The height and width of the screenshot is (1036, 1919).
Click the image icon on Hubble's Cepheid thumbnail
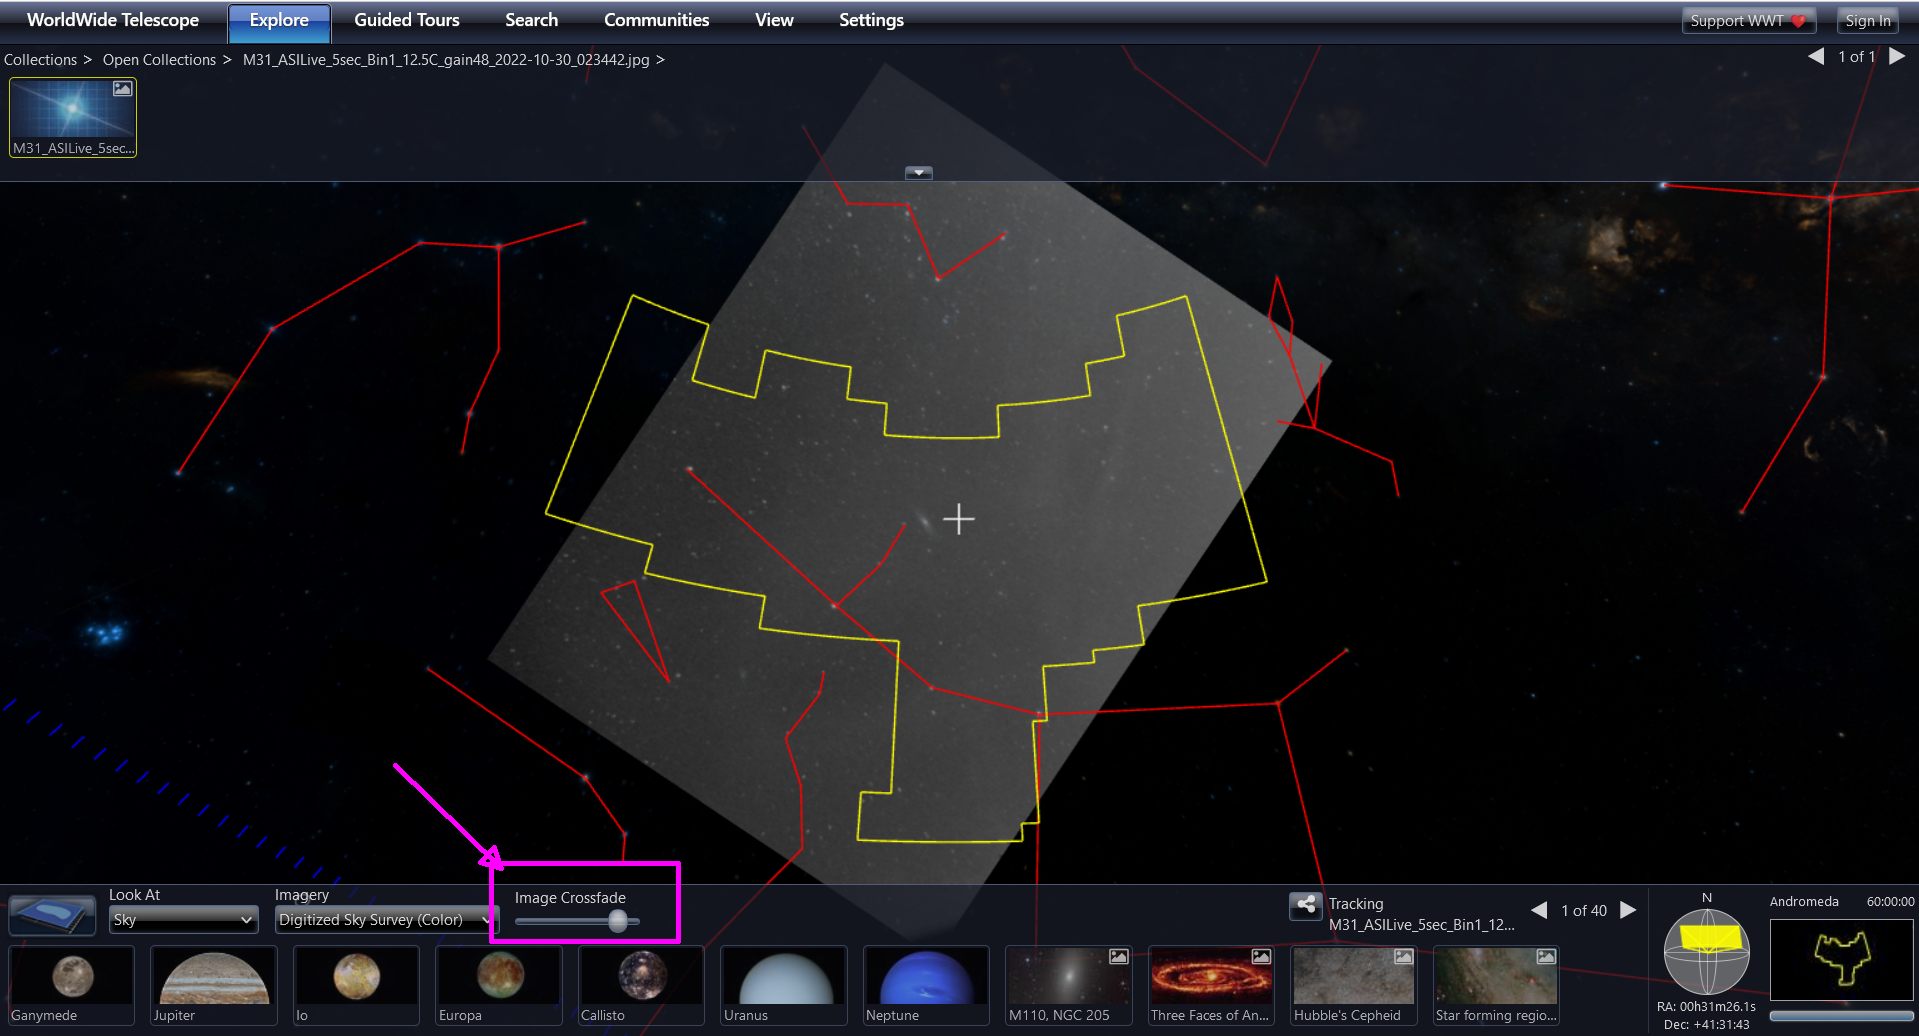coord(1404,957)
